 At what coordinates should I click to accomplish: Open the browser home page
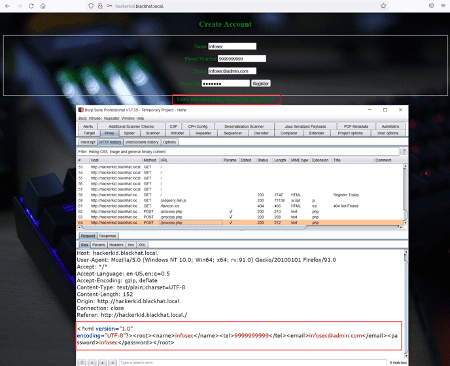click(x=43, y=6)
